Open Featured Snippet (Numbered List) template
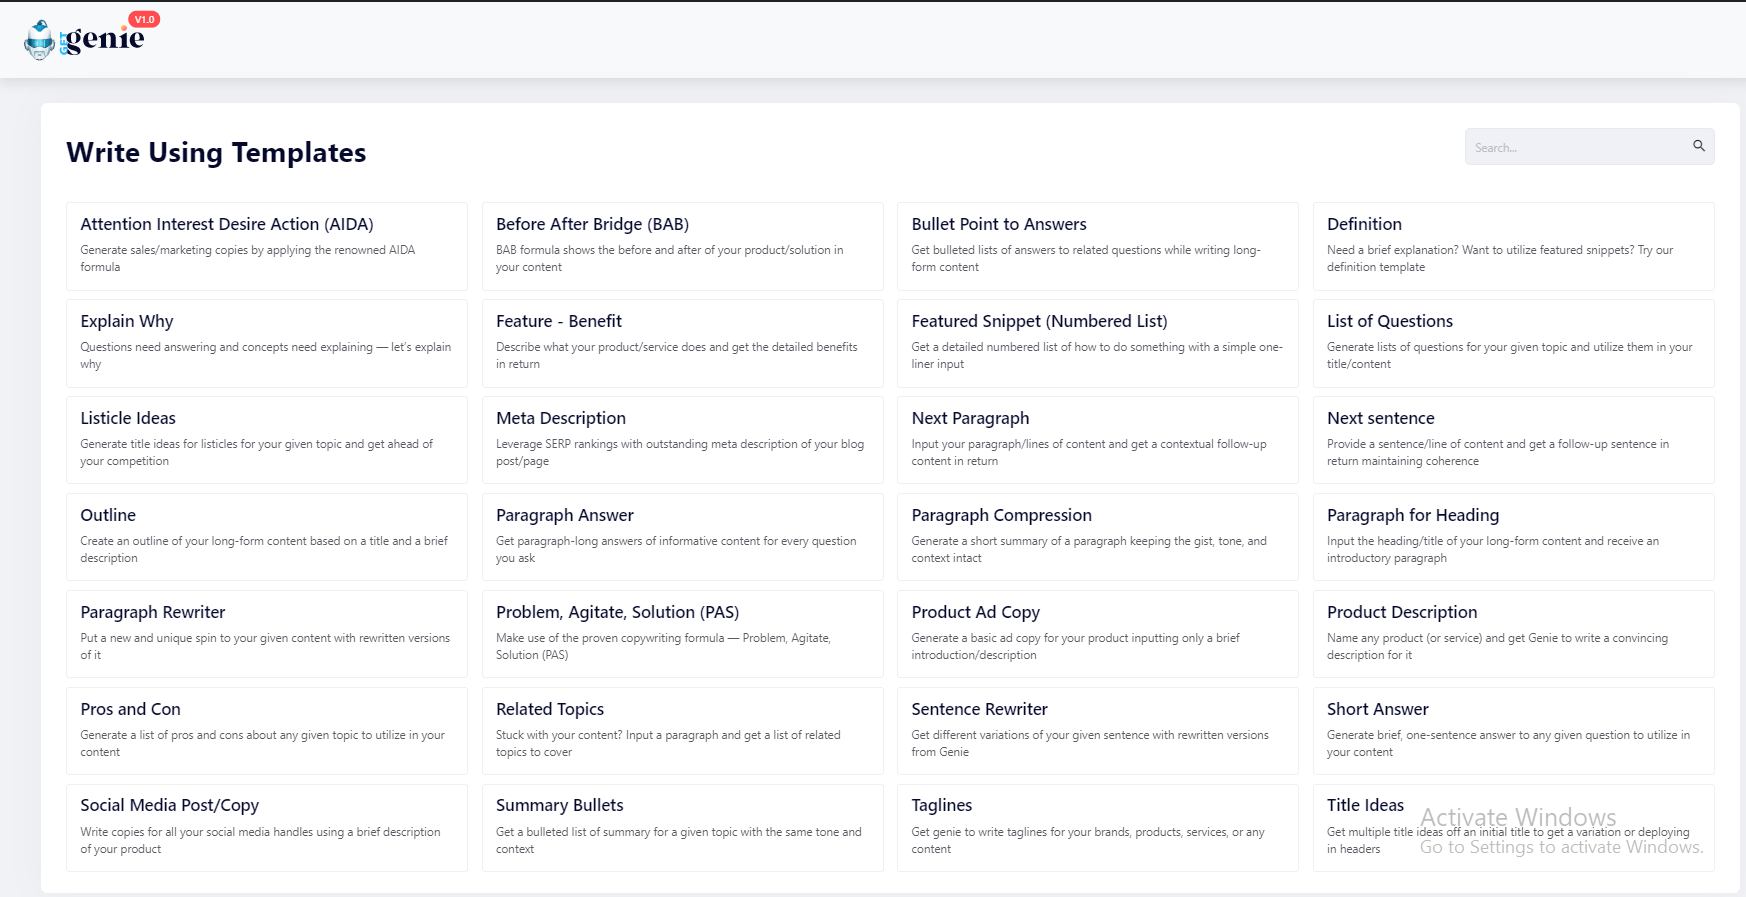Image resolution: width=1746 pixels, height=897 pixels. click(1097, 343)
